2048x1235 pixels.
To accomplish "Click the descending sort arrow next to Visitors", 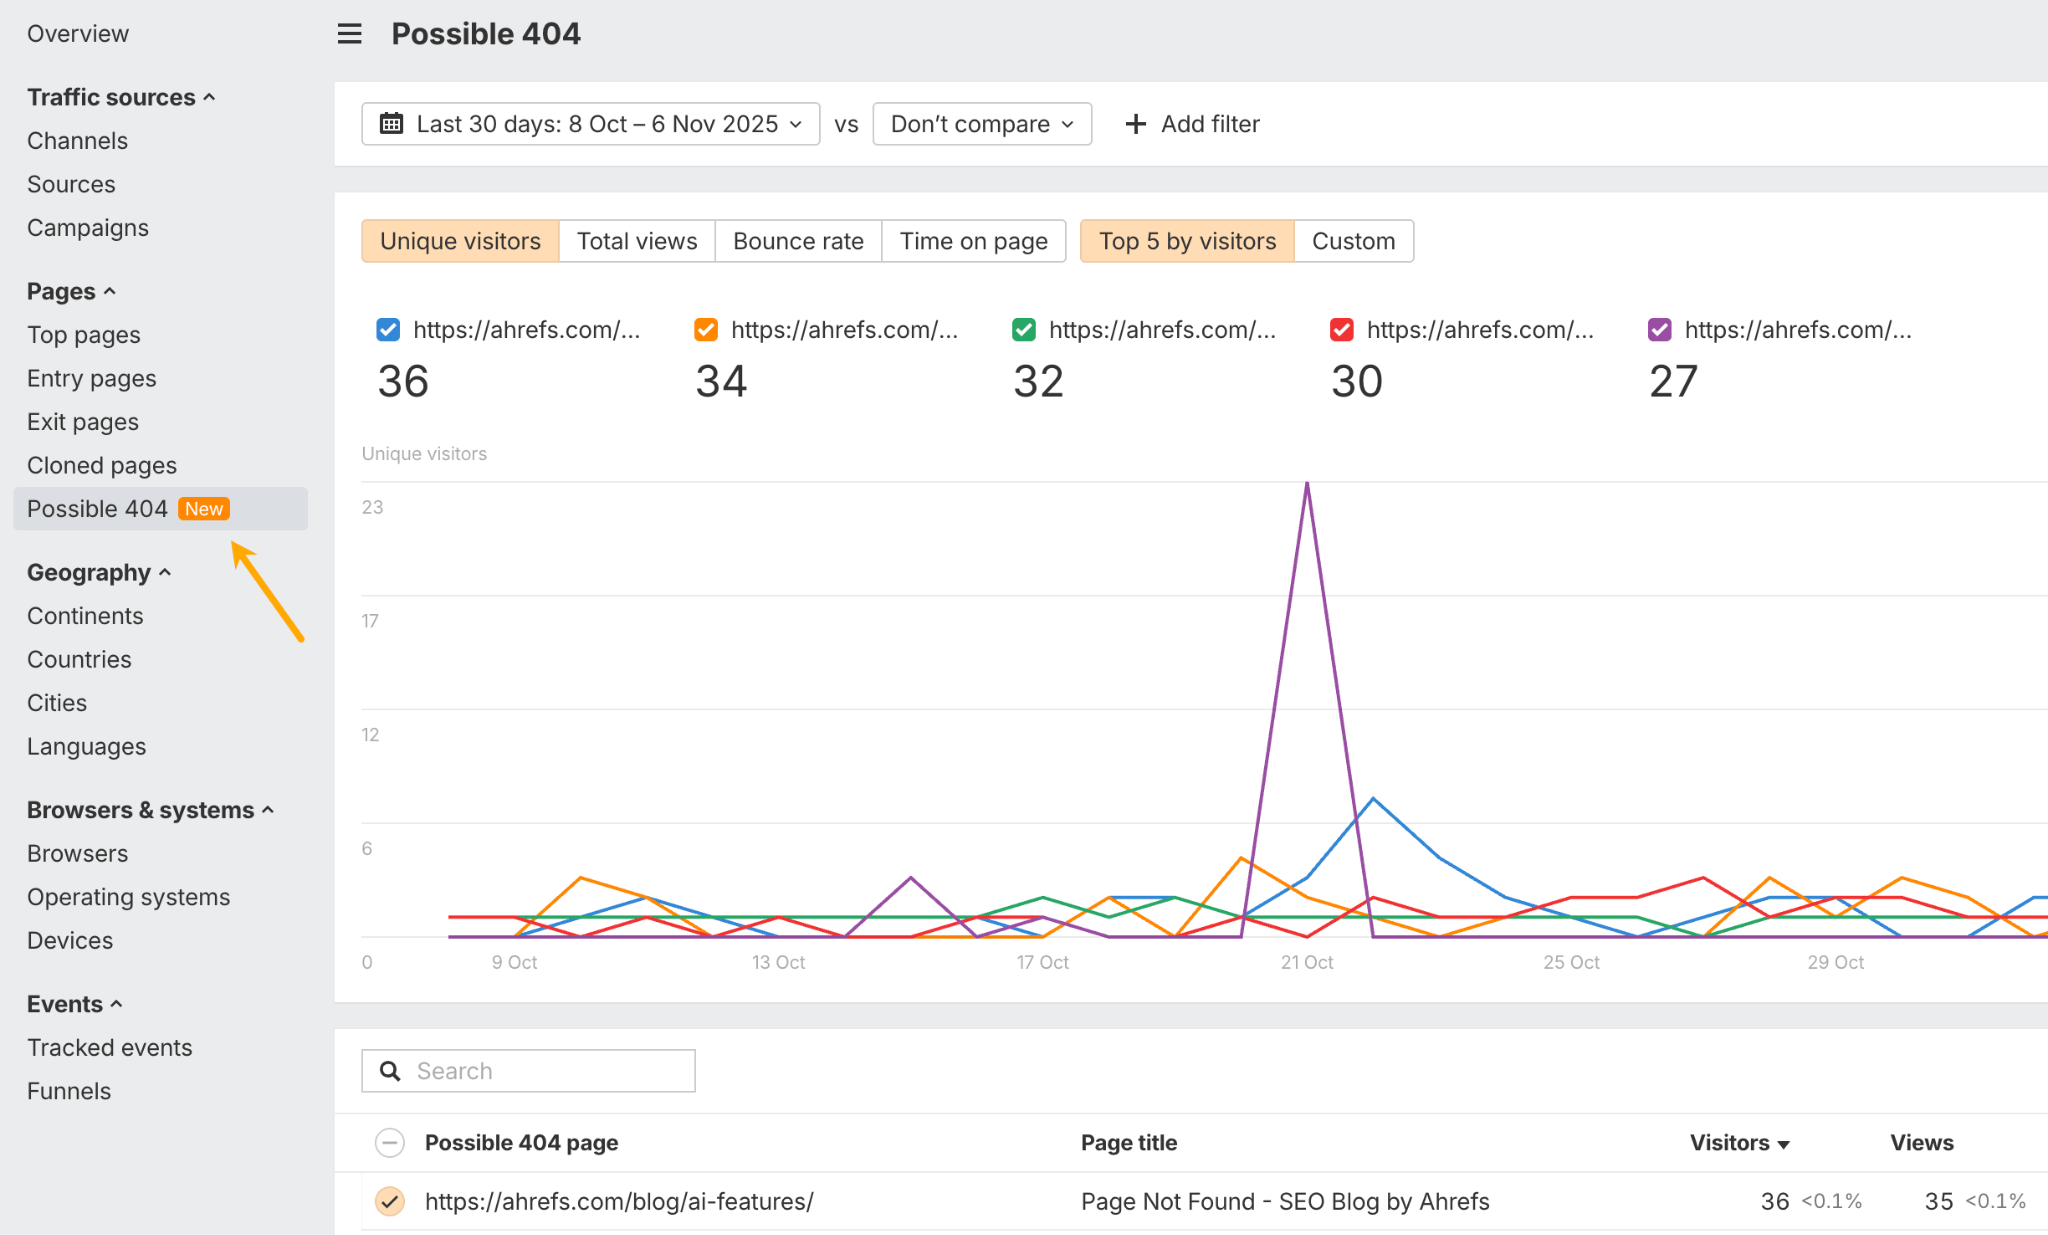I will [x=1784, y=1142].
